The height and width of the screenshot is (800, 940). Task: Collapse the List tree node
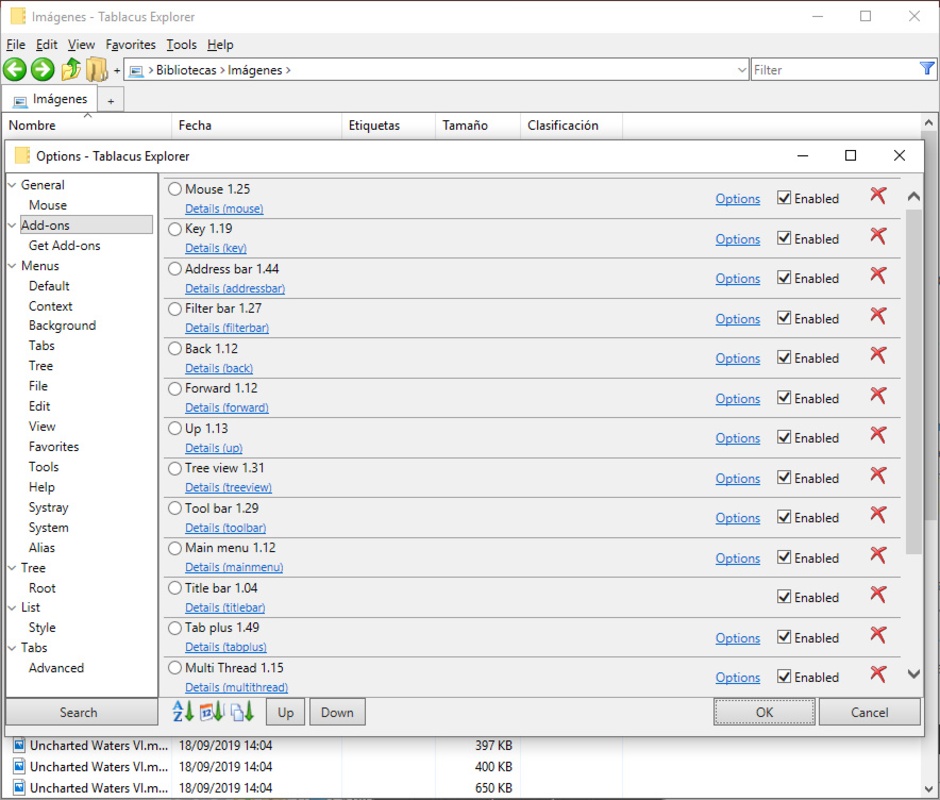point(12,607)
